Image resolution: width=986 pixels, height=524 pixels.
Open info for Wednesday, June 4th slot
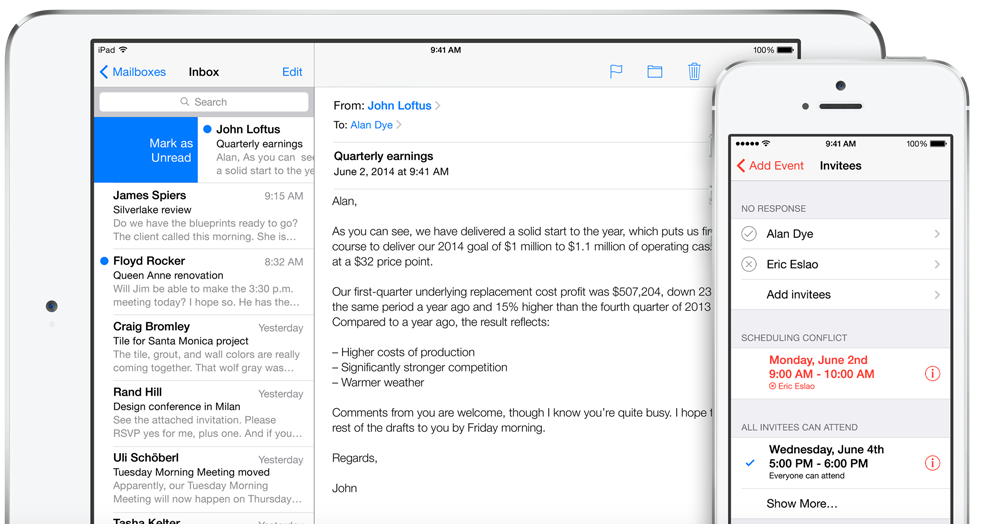tap(933, 463)
